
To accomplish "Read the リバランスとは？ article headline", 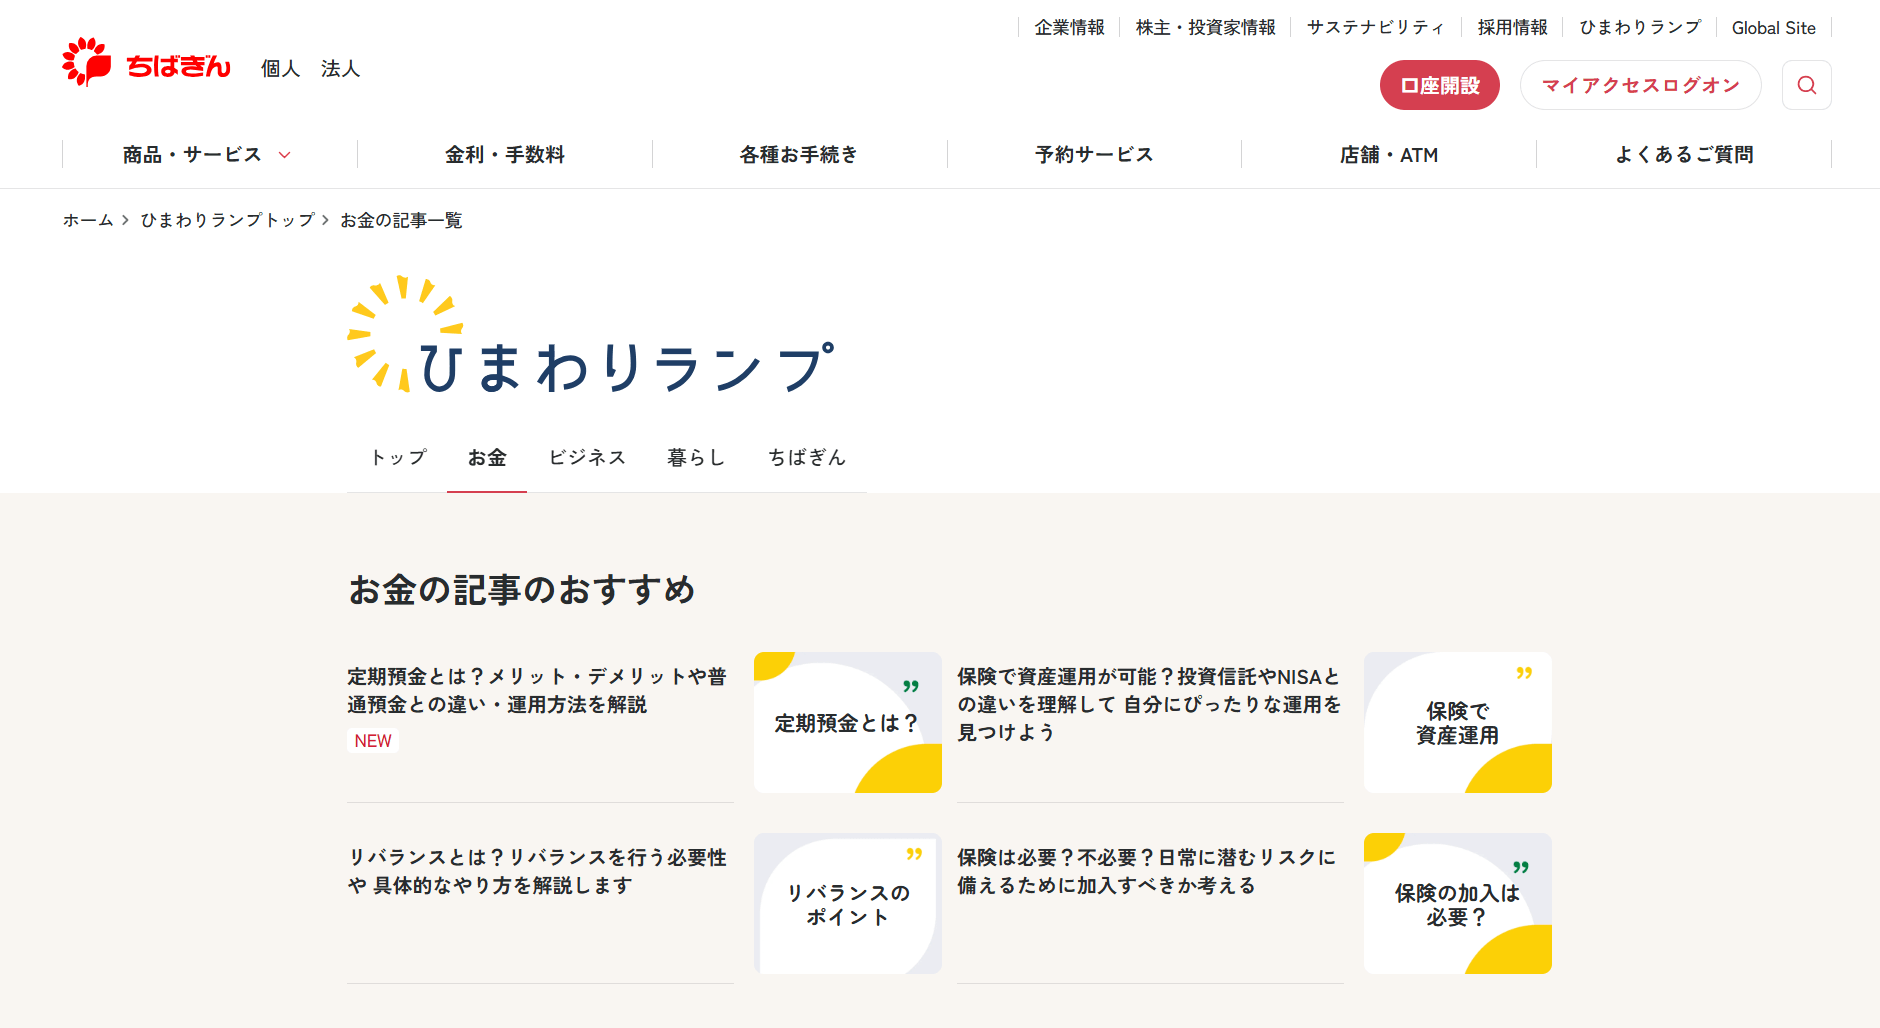I will coord(537,871).
